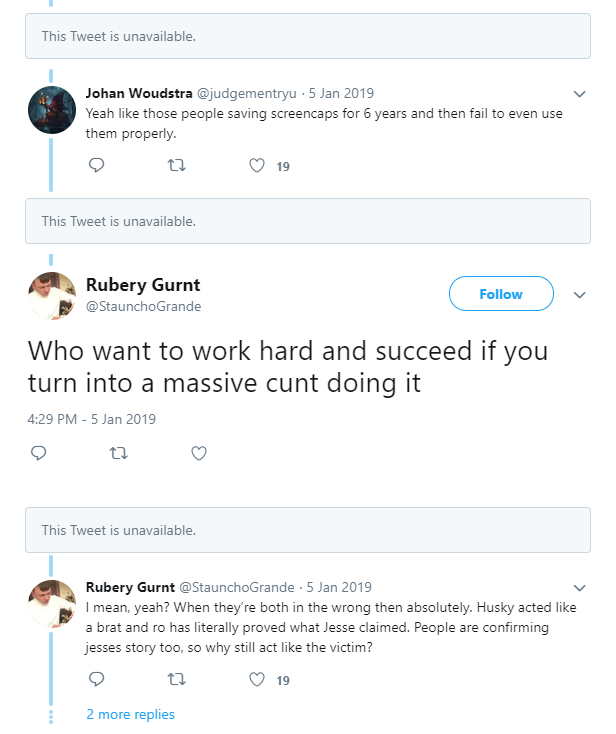Screen dimensions: 616x734
Task: Open options chevron on Johan Woudstra's tweet
Action: tap(579, 94)
